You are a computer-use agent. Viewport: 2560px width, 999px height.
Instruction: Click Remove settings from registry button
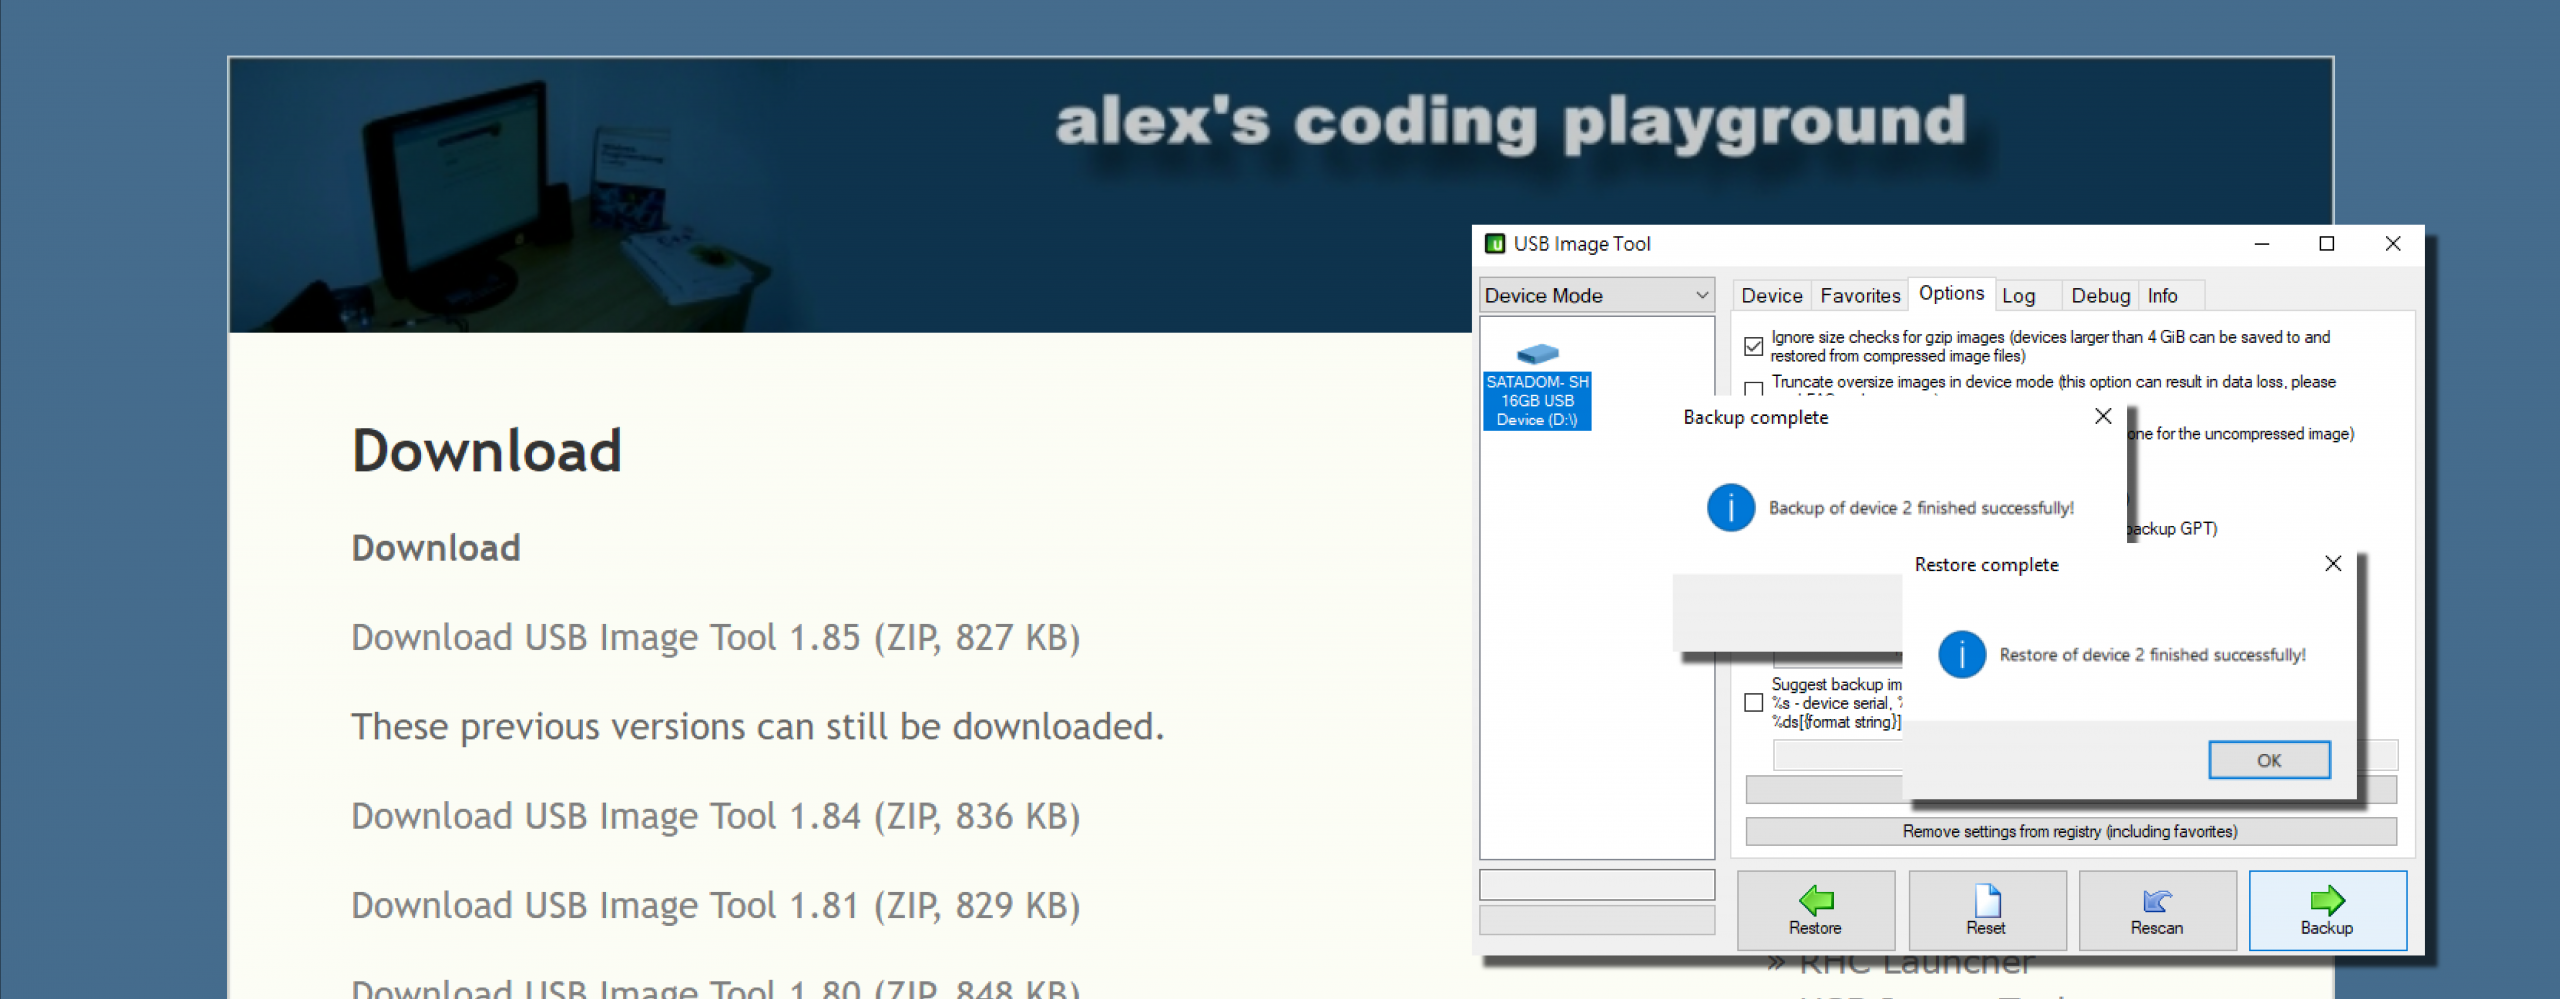click(2070, 831)
